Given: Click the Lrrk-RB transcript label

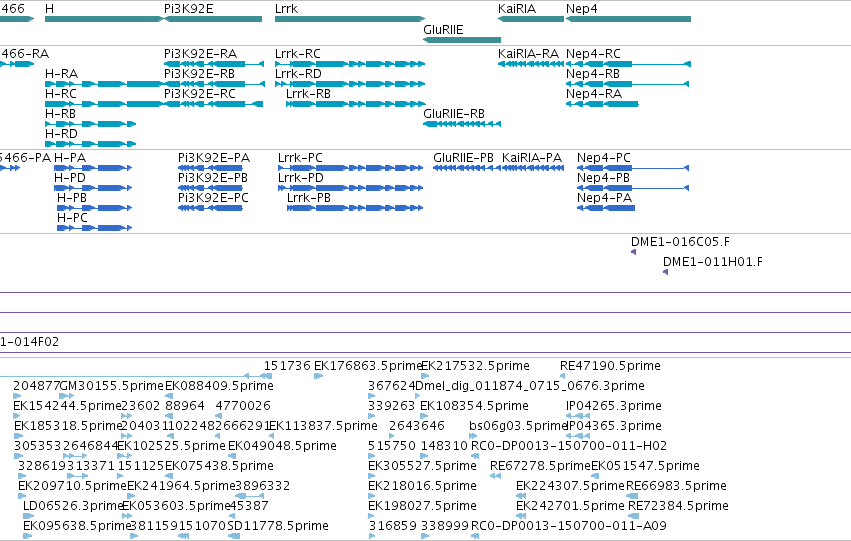Looking at the screenshot, I should (x=308, y=94).
